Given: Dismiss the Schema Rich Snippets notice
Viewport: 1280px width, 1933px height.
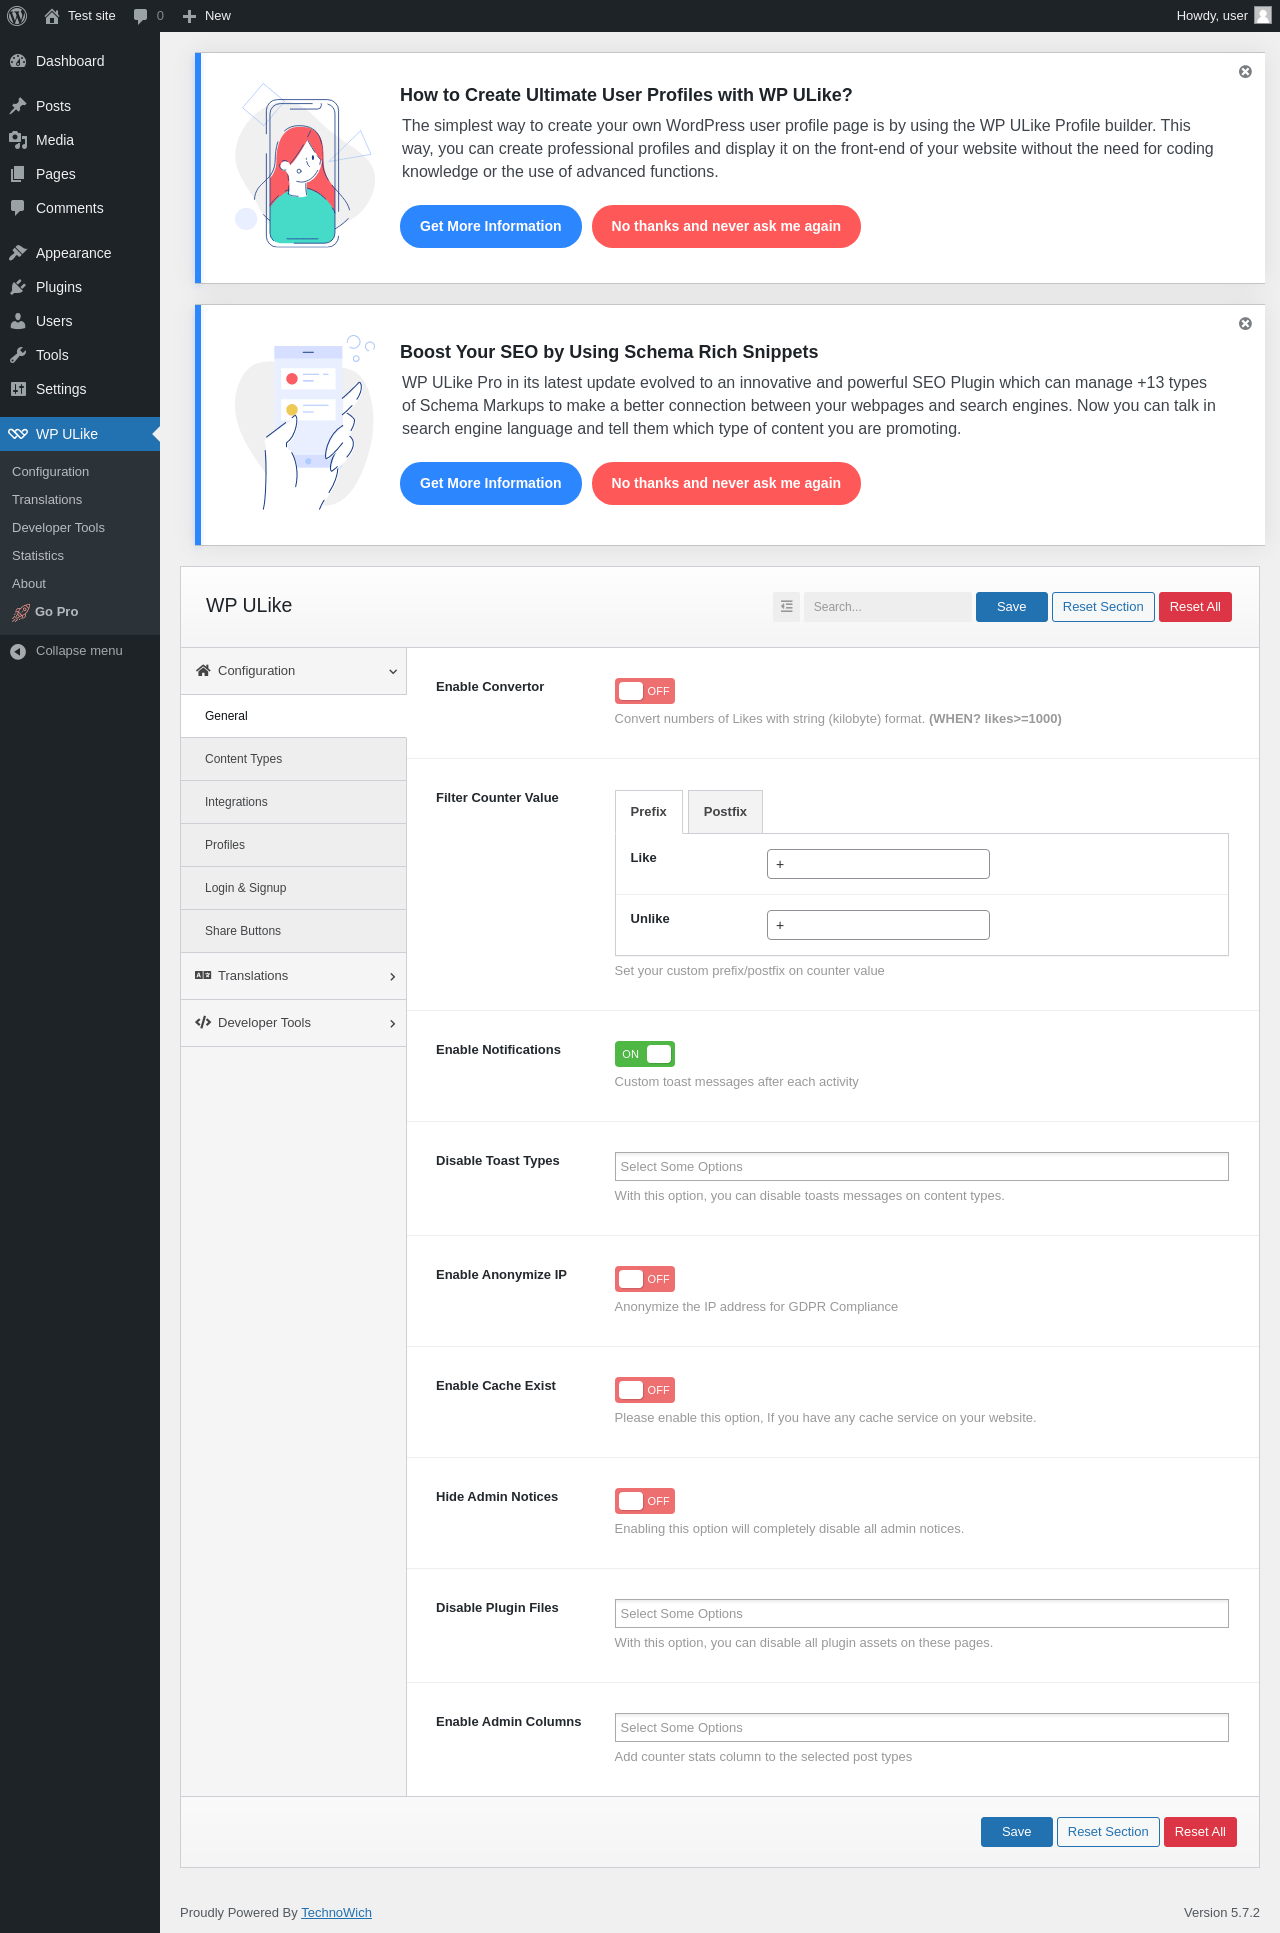Looking at the screenshot, I should [x=1245, y=324].
